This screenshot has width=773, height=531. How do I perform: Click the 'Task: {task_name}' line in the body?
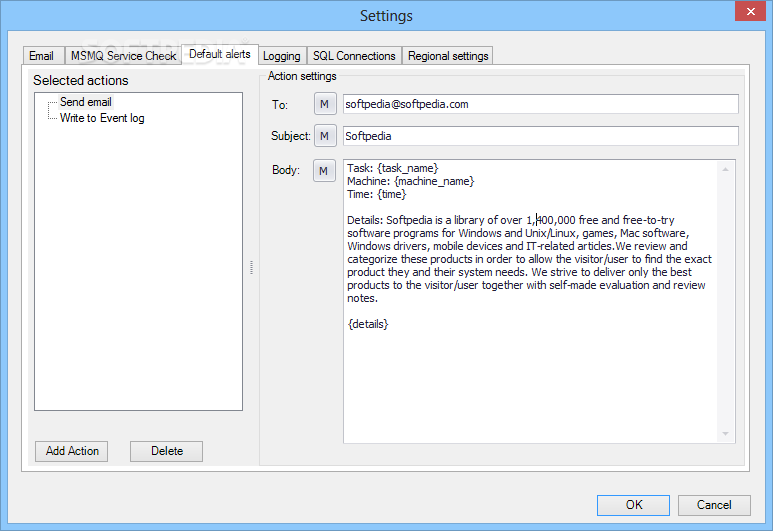[x=392, y=168]
